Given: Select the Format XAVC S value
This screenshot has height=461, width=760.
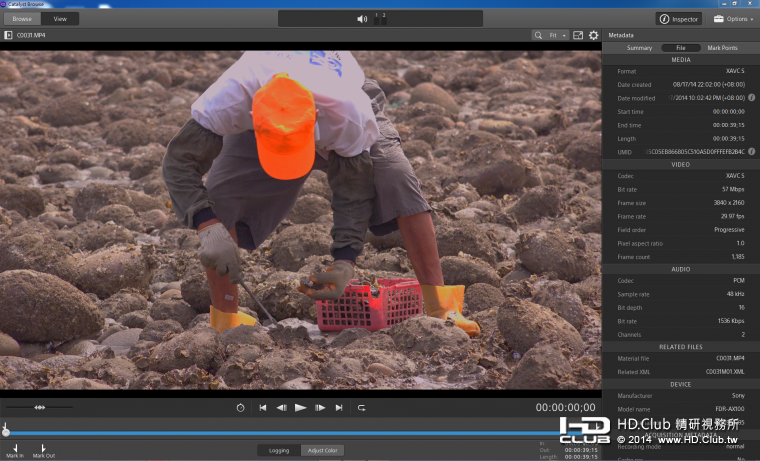Looking at the screenshot, I should [735, 71].
